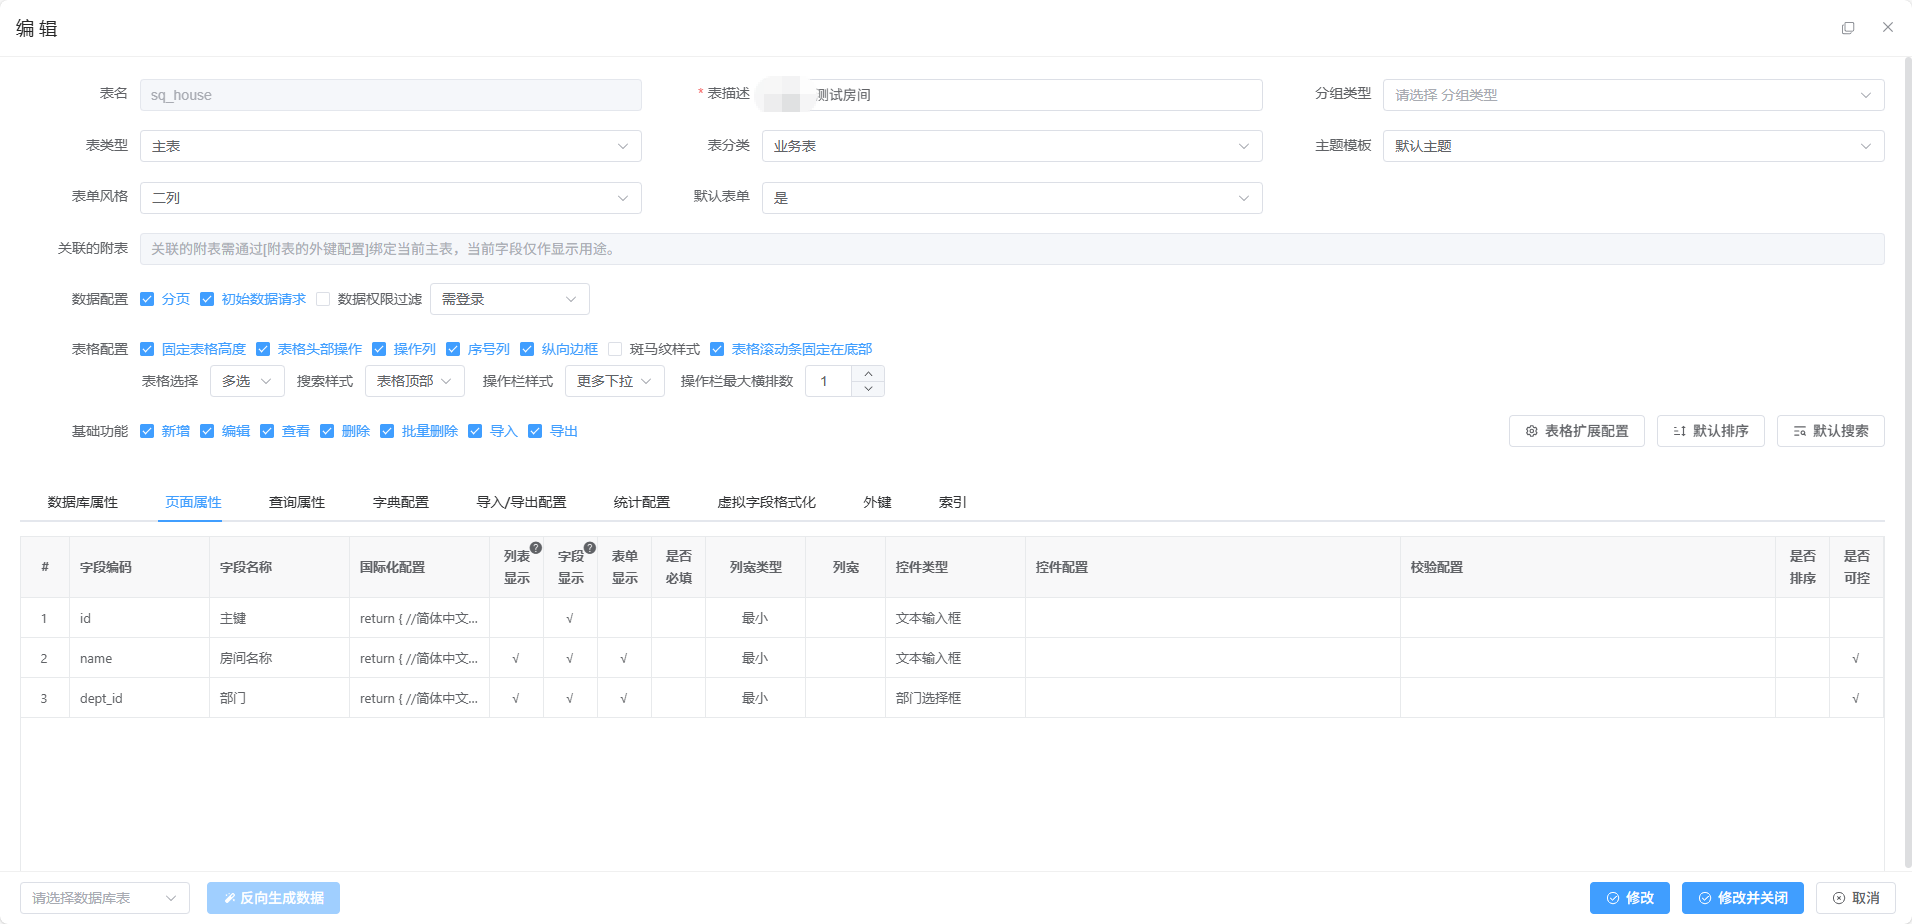Click the 取消 button
The image size is (1912, 924).
click(x=1856, y=898)
